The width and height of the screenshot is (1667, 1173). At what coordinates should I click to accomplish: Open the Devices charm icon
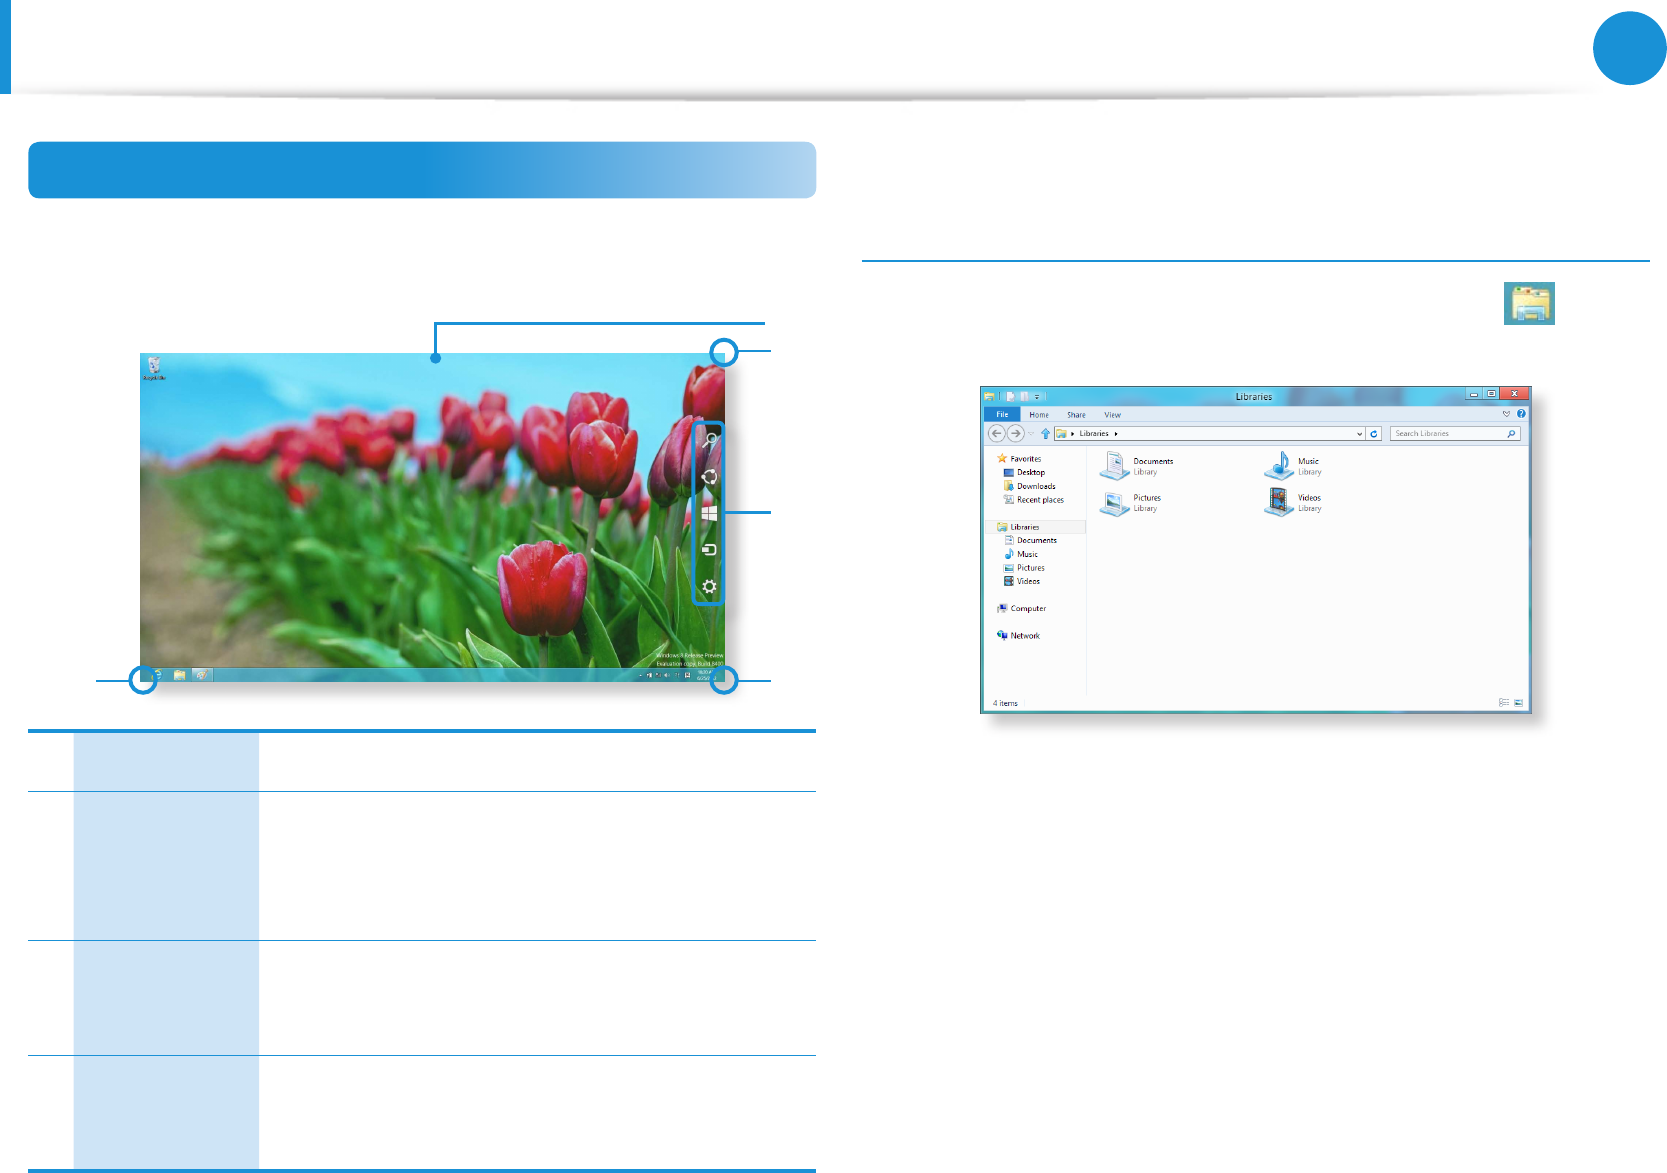tap(709, 549)
